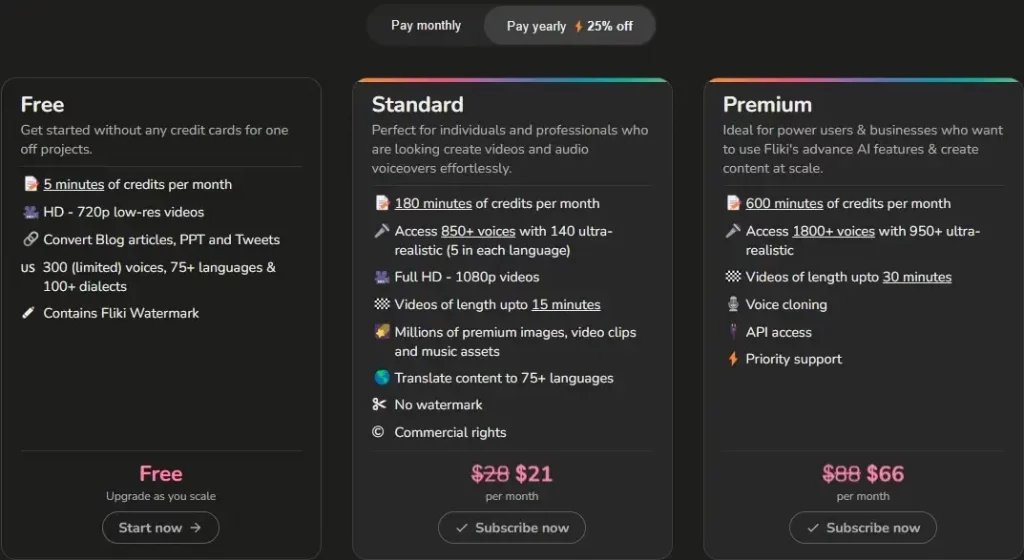Open the 180 minutes credits link
The height and width of the screenshot is (560, 1024).
[433, 203]
